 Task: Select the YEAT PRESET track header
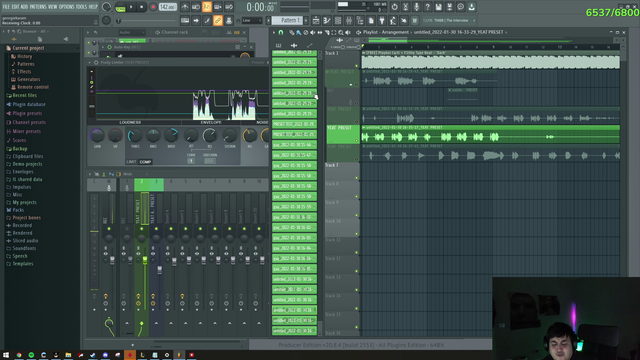342,134
